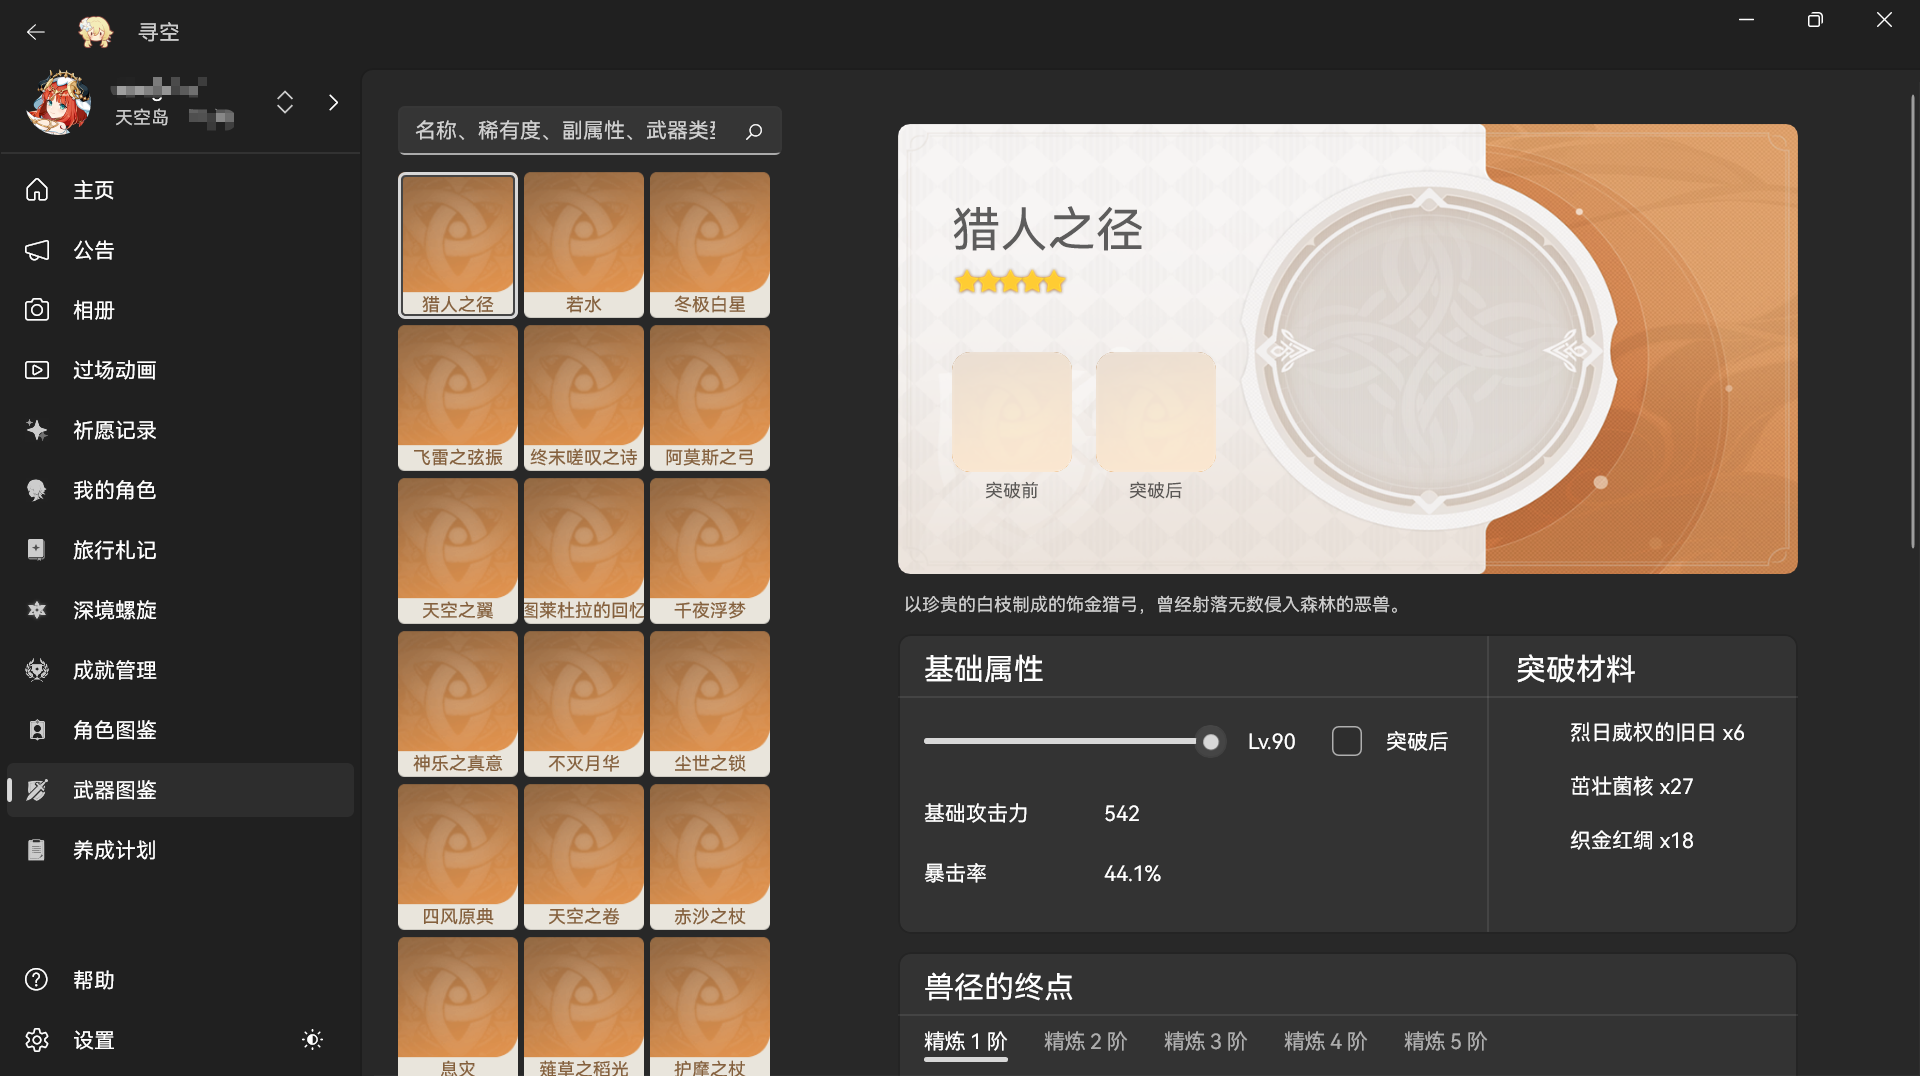The width and height of the screenshot is (1920, 1076).
Task: Select the 飞雷之弦振 weapon card
Action: [x=458, y=398]
